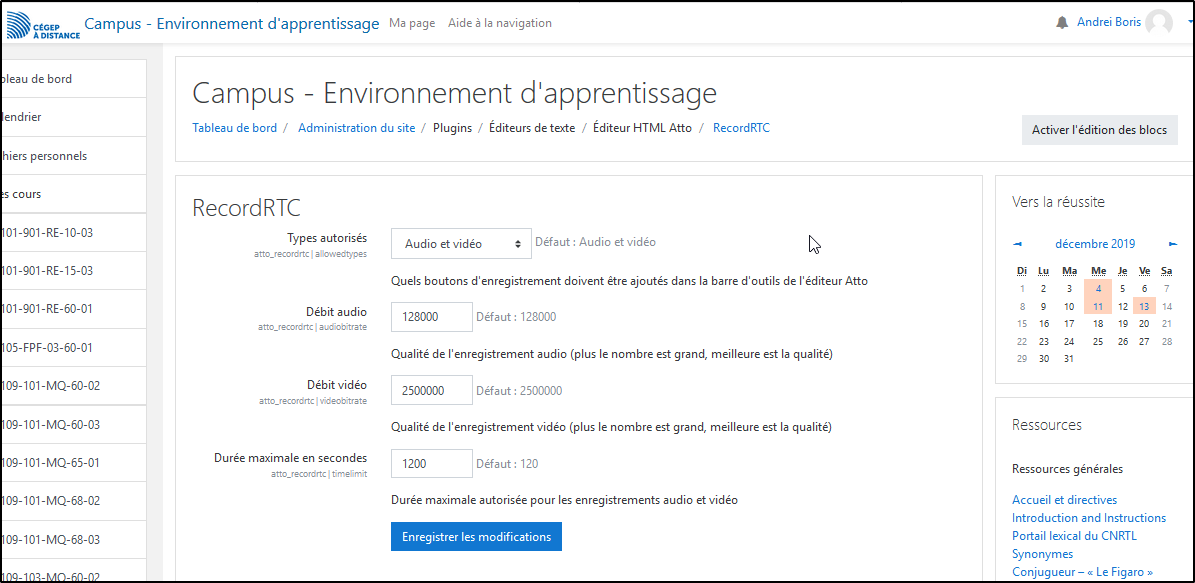
Task: Open Portail lexical du CNRTL link
Action: click(1074, 536)
